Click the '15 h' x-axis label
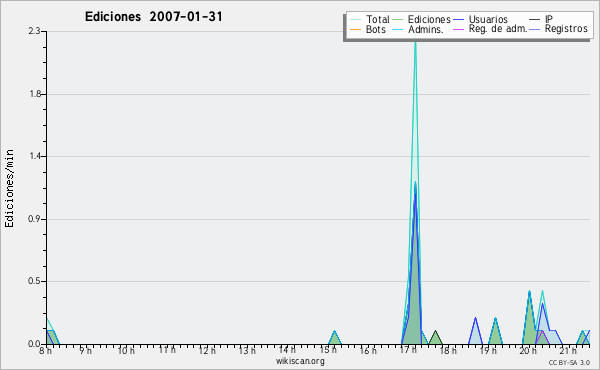The image size is (600, 370). click(328, 350)
